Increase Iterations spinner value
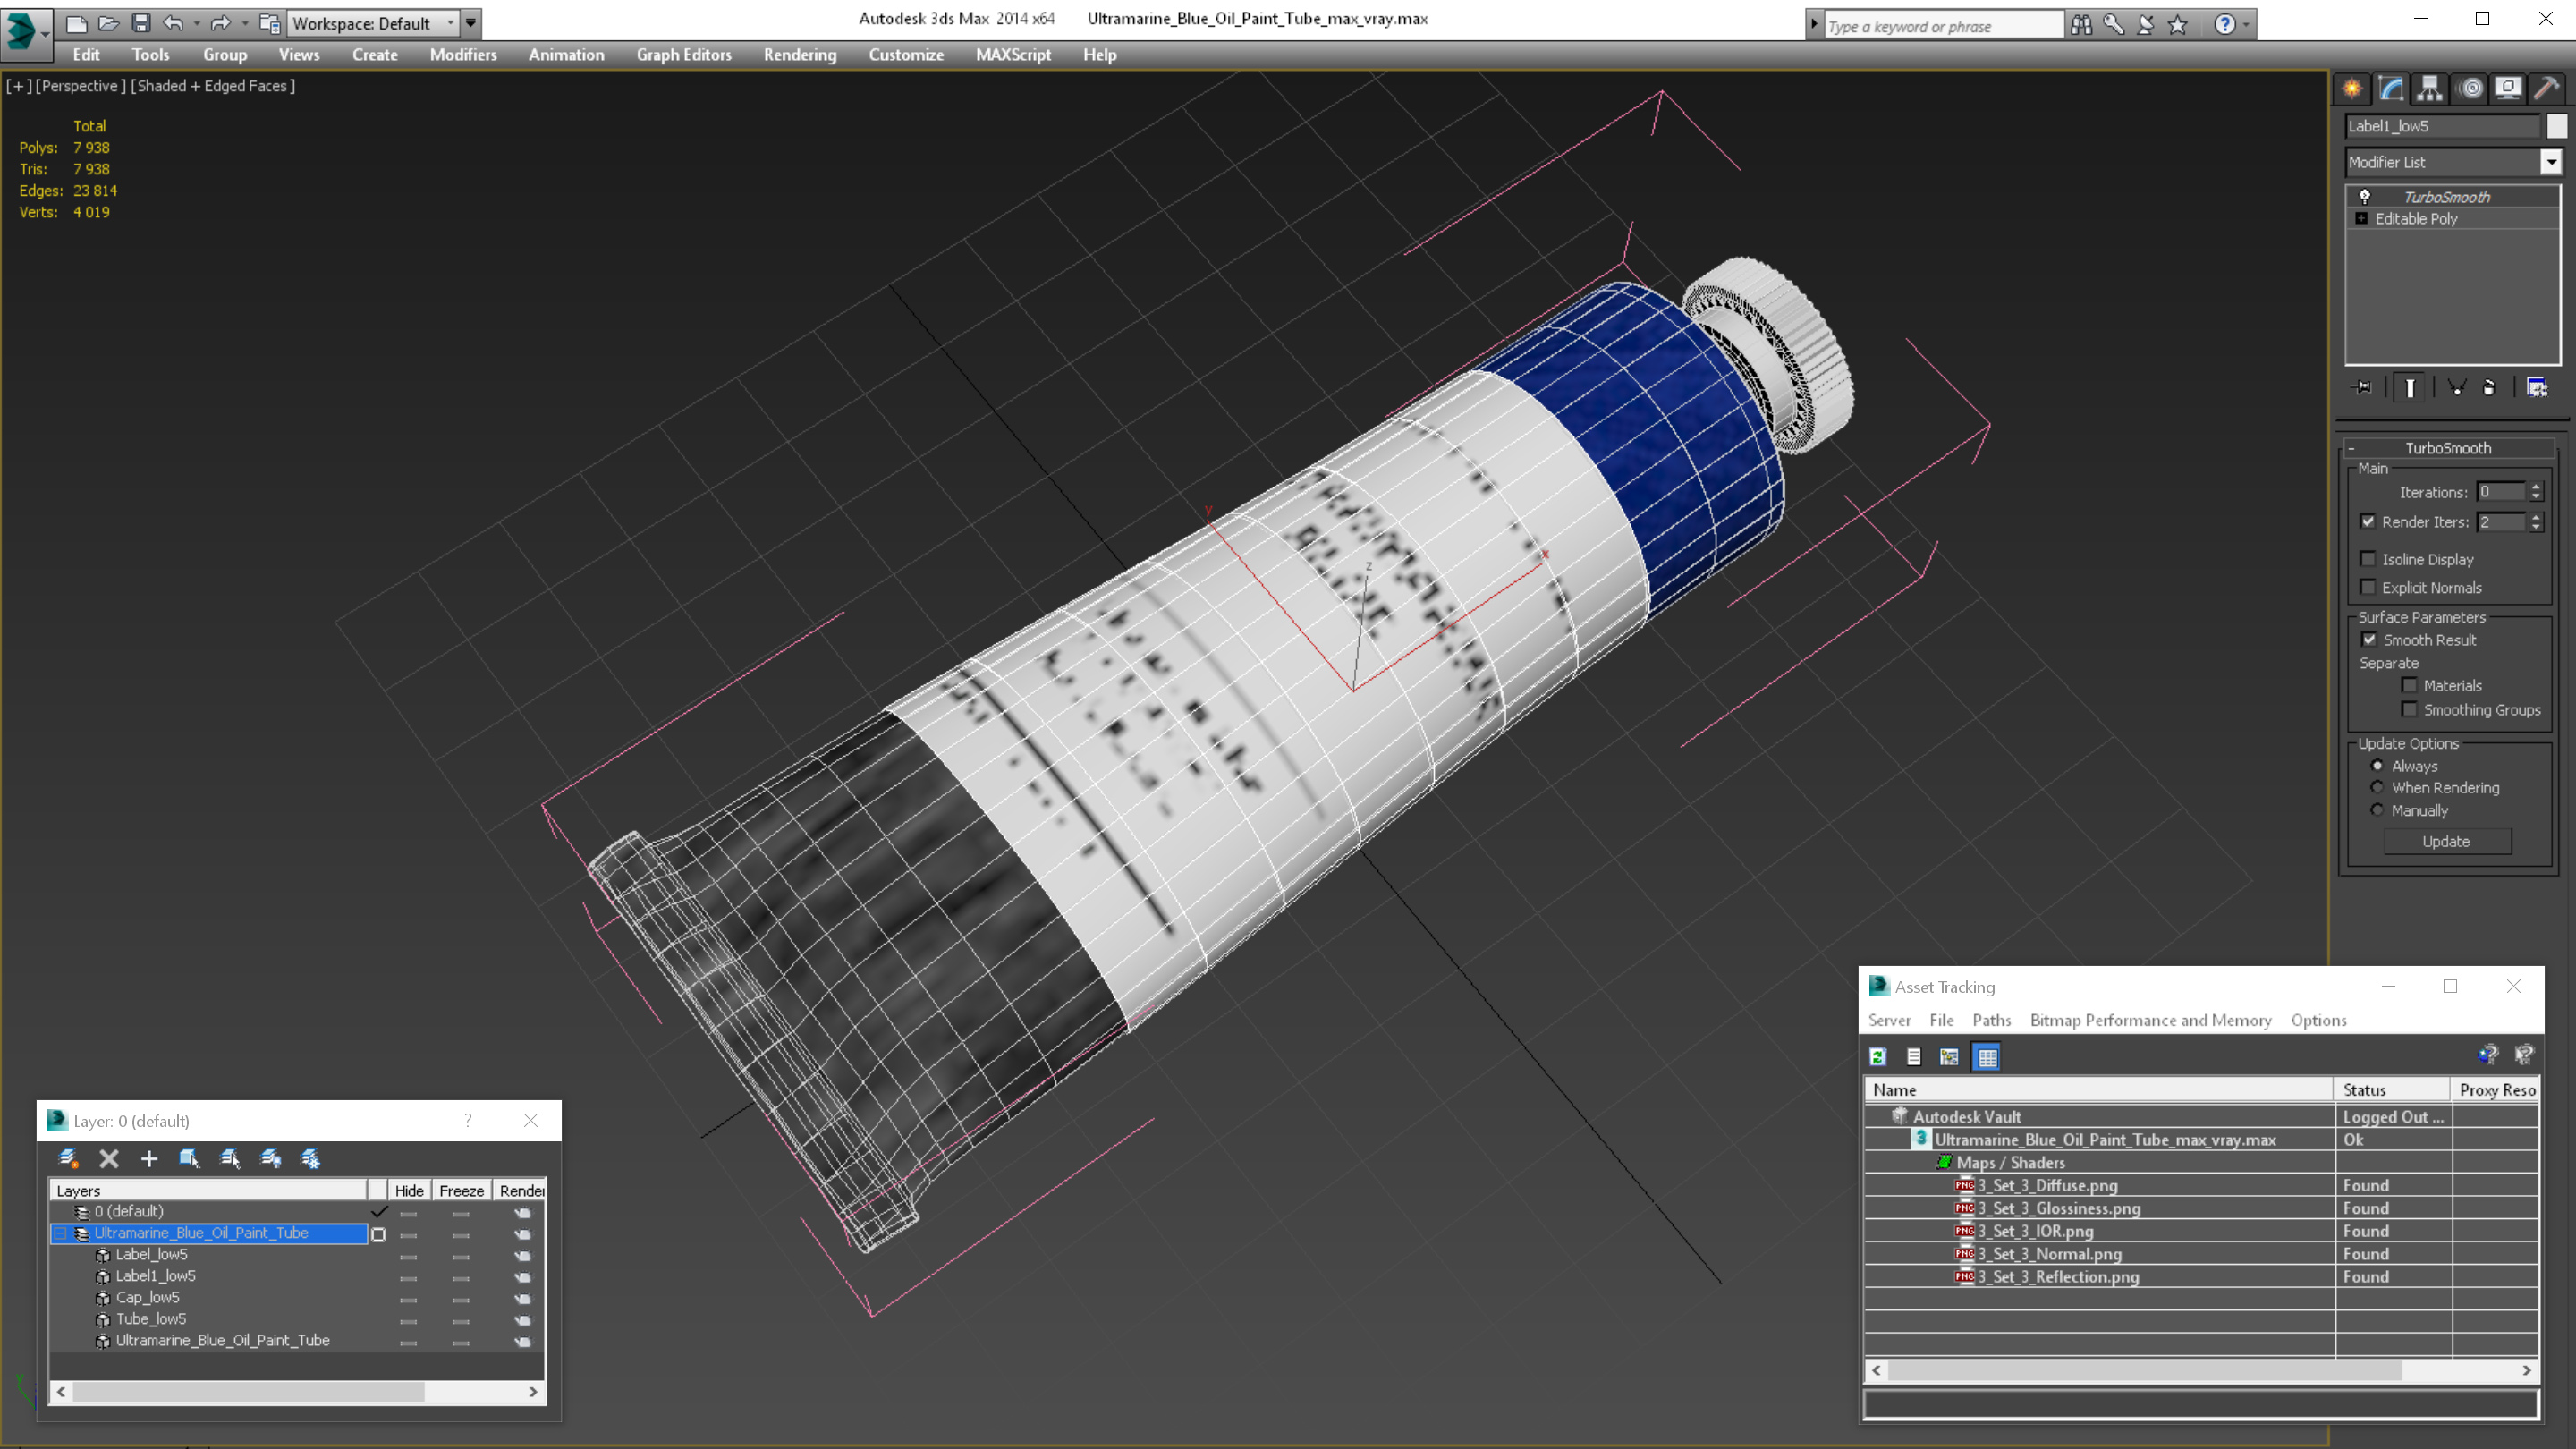 [2536, 487]
